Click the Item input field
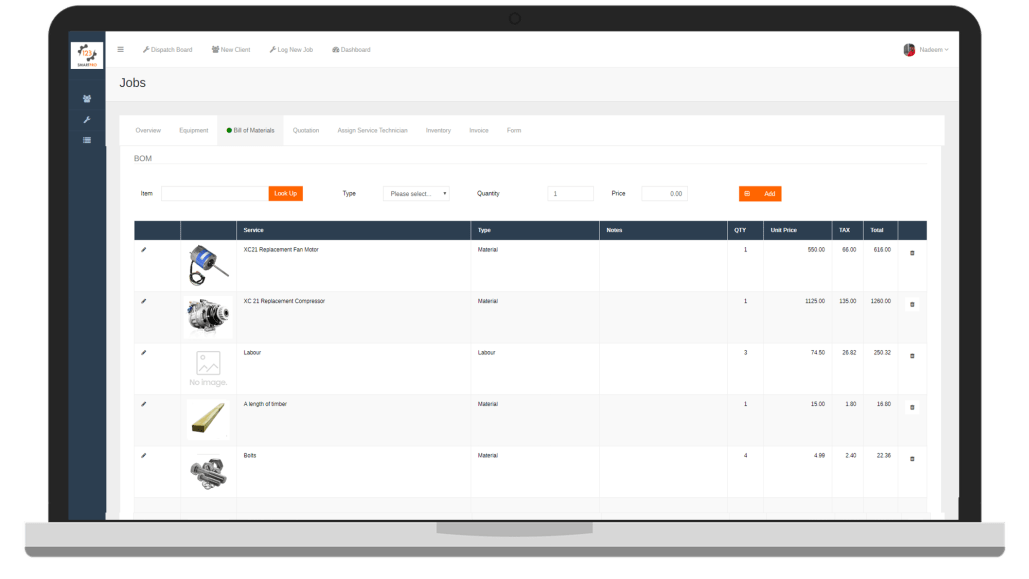 (214, 194)
